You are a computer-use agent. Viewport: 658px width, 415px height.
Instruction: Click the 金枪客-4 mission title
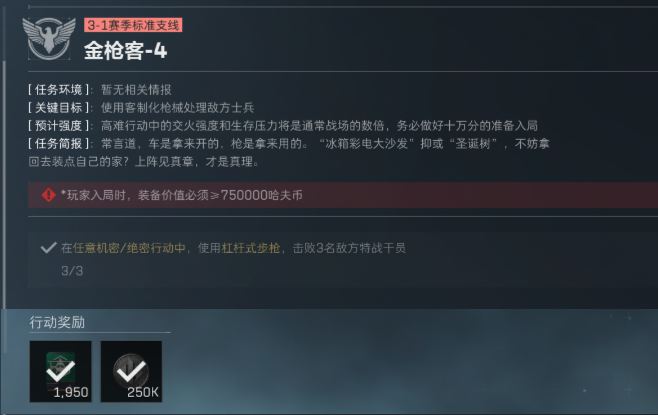pyautogui.click(x=125, y=51)
